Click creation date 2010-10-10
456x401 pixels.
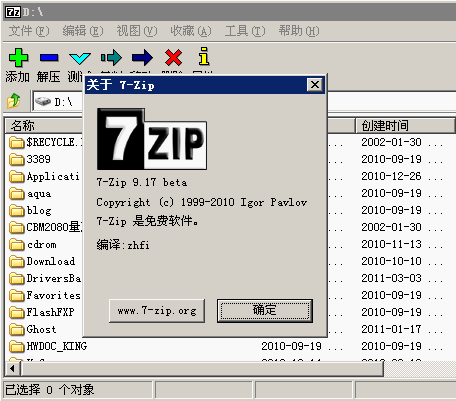pyautogui.click(x=391, y=261)
